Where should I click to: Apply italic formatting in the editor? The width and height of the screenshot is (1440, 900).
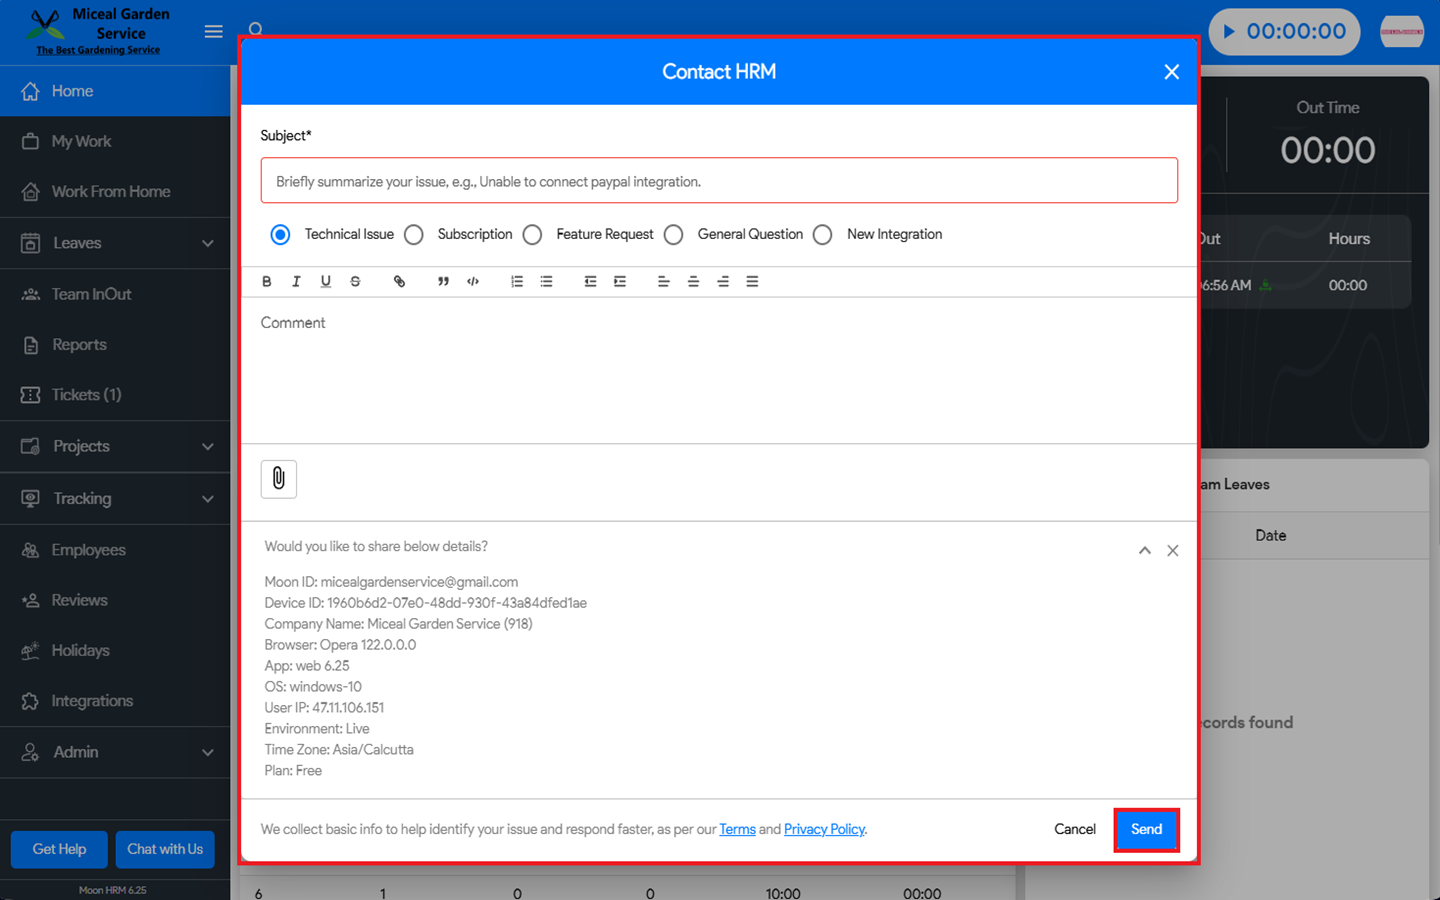click(x=296, y=282)
